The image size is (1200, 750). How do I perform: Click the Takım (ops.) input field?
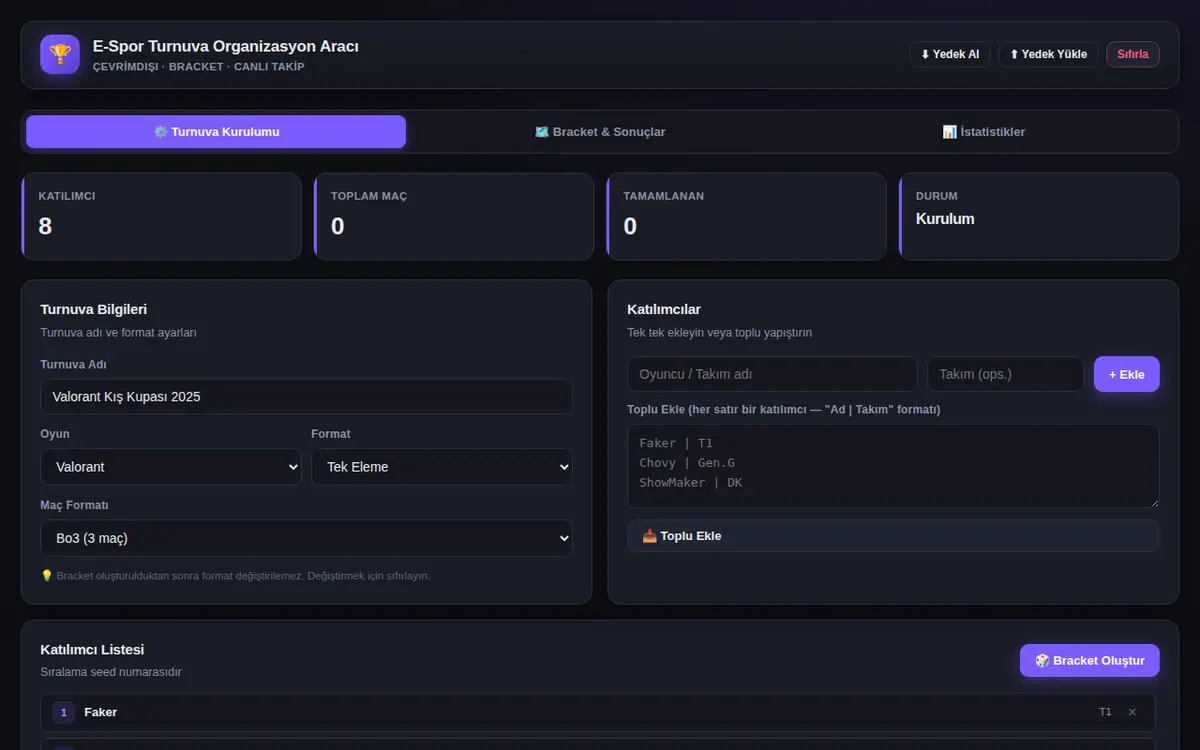(1006, 374)
